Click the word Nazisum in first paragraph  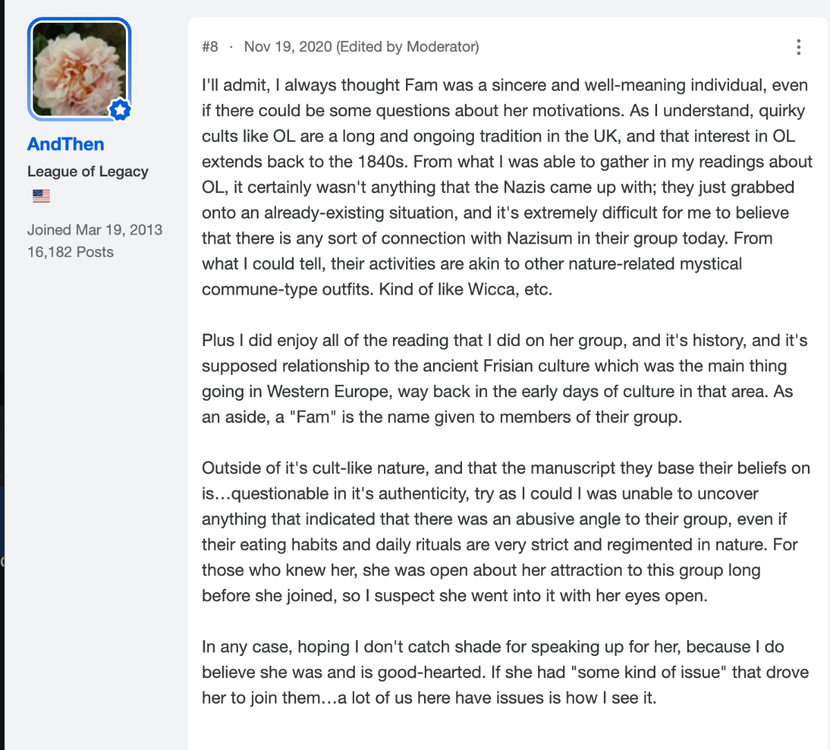(x=539, y=238)
